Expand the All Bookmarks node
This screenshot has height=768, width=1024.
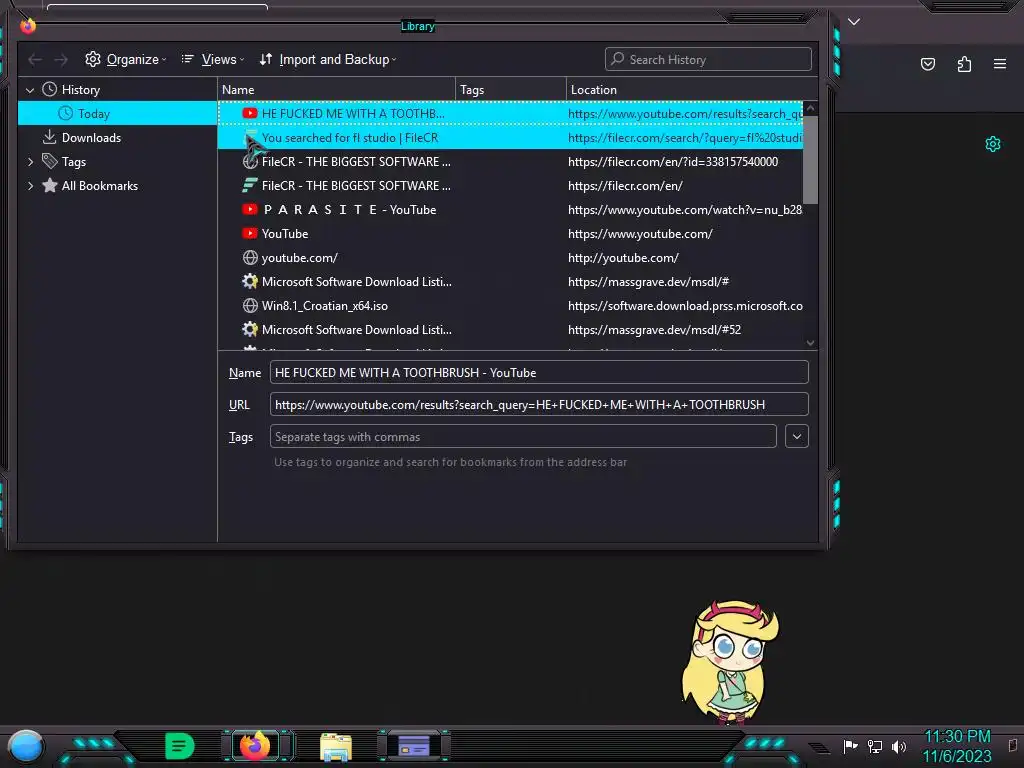pos(30,186)
